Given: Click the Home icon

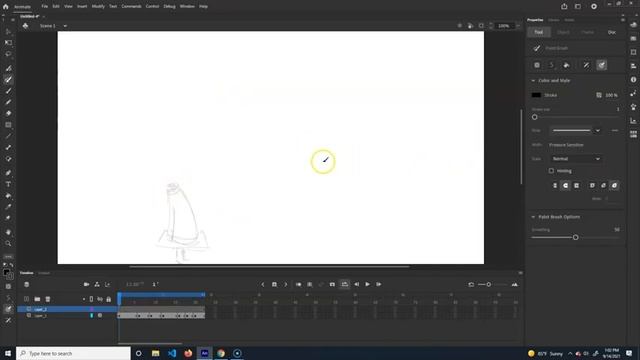Looking at the screenshot, I should pyautogui.click(x=5, y=7).
